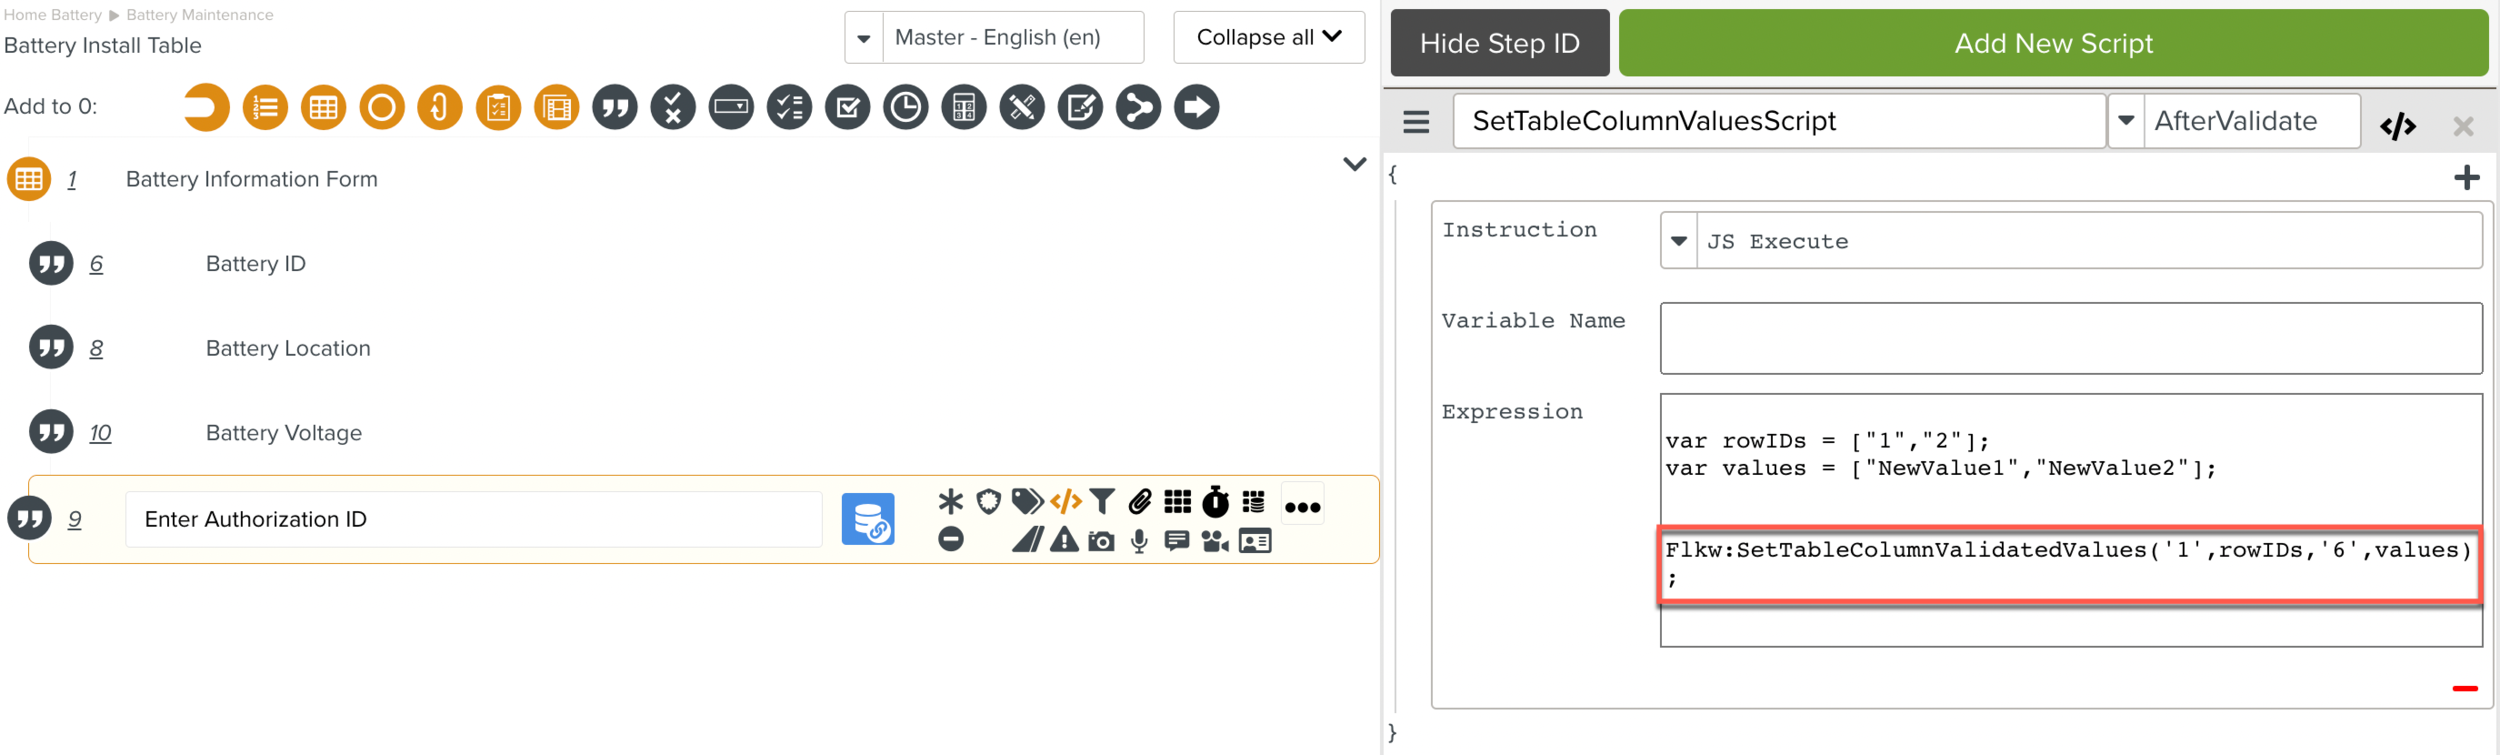The height and width of the screenshot is (755, 2500).
Task: Open the script hamburger menu
Action: pyautogui.click(x=1416, y=122)
